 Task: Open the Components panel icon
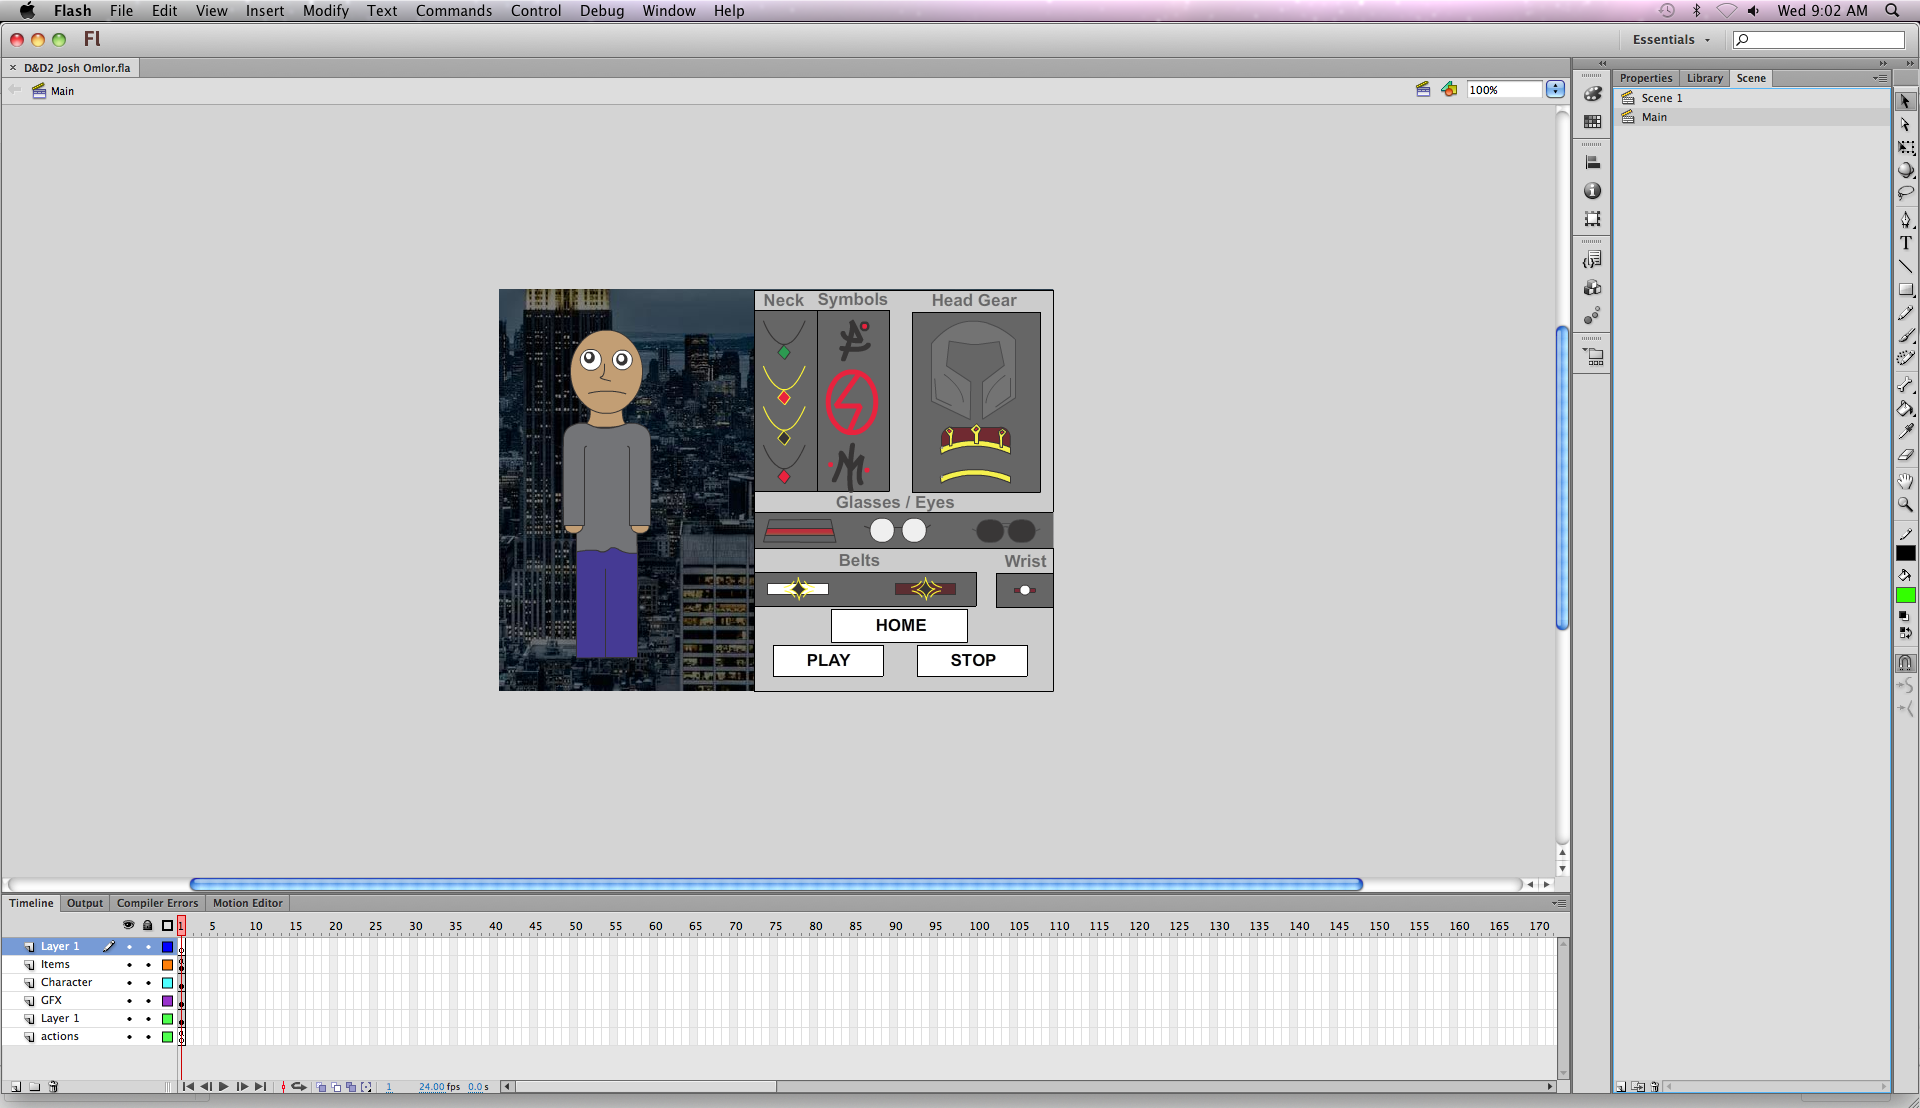[1592, 287]
